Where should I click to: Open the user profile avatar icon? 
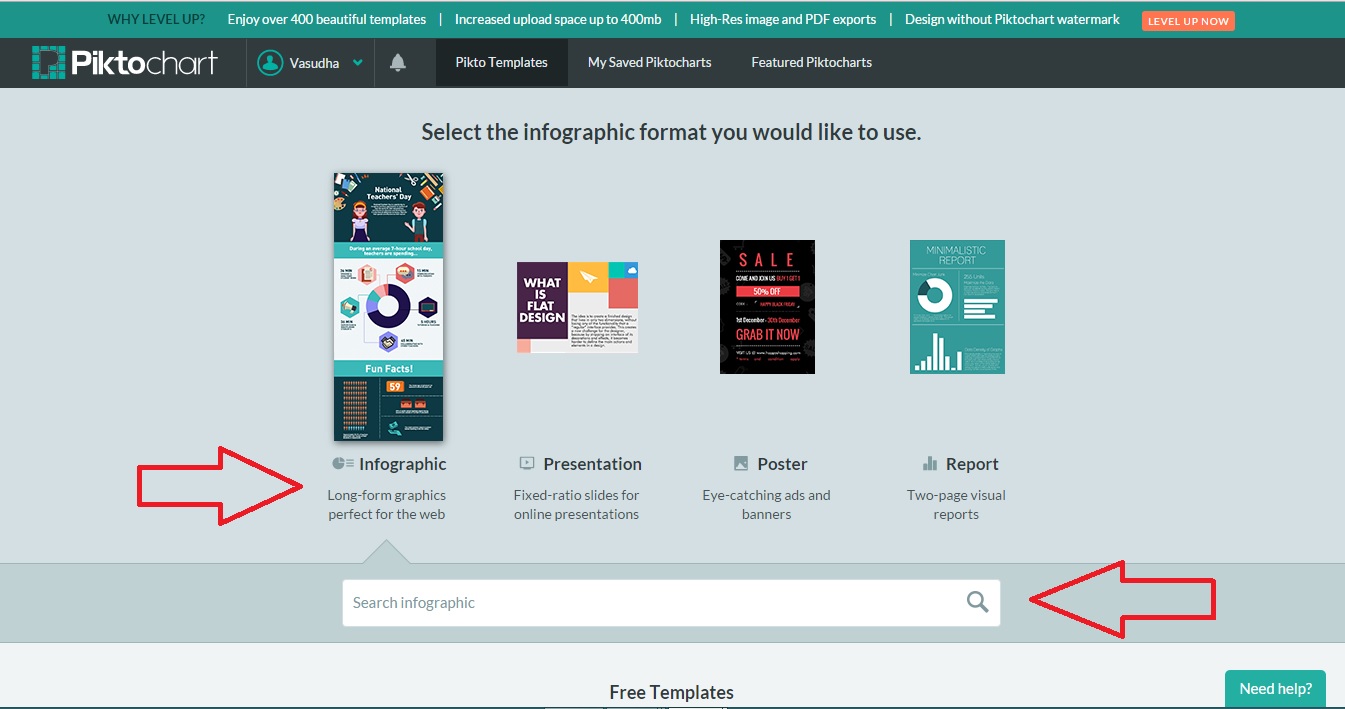point(270,62)
